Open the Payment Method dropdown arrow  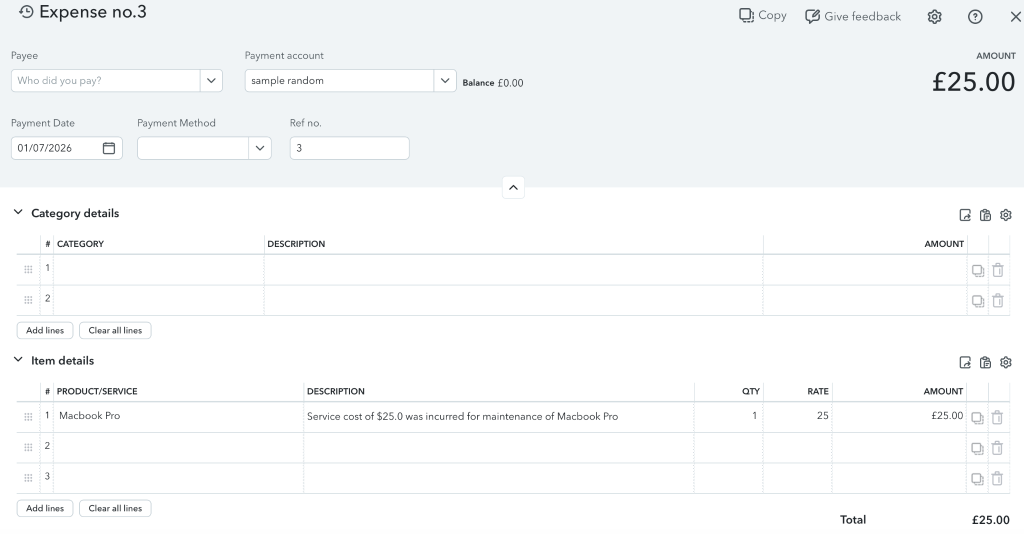coord(260,148)
